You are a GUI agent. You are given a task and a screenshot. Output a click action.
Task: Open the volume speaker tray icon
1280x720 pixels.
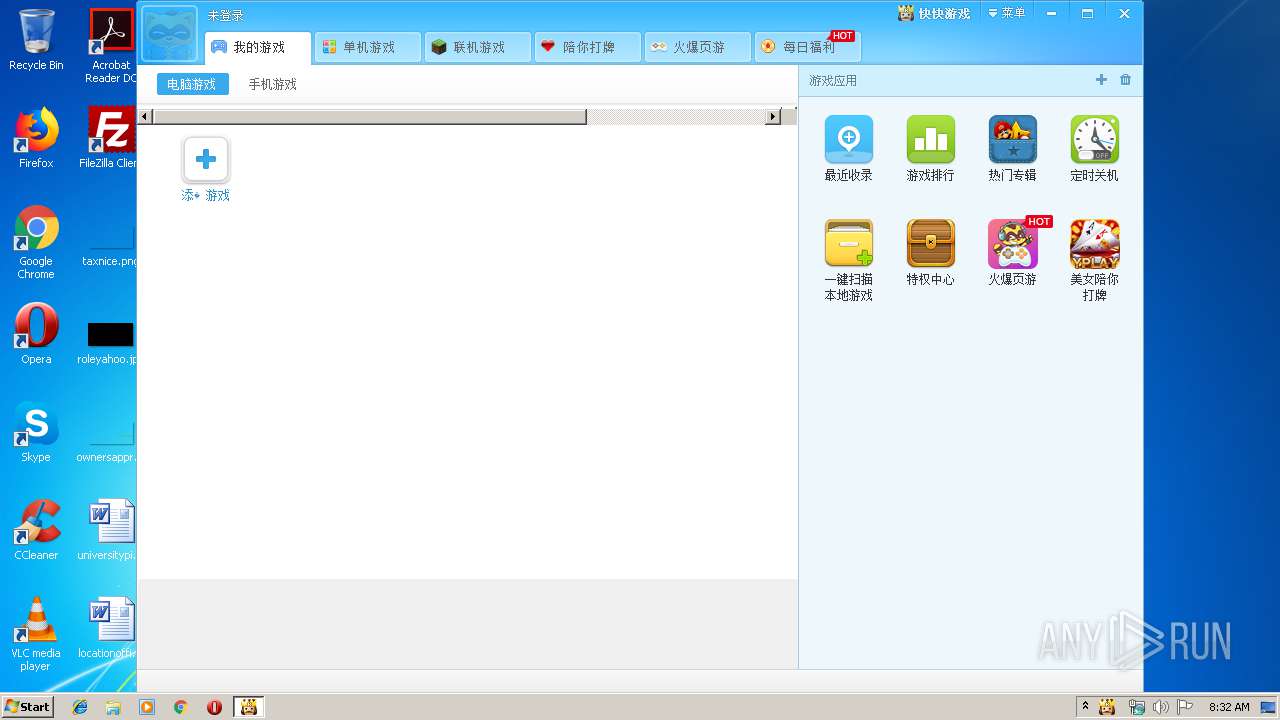coord(1160,707)
